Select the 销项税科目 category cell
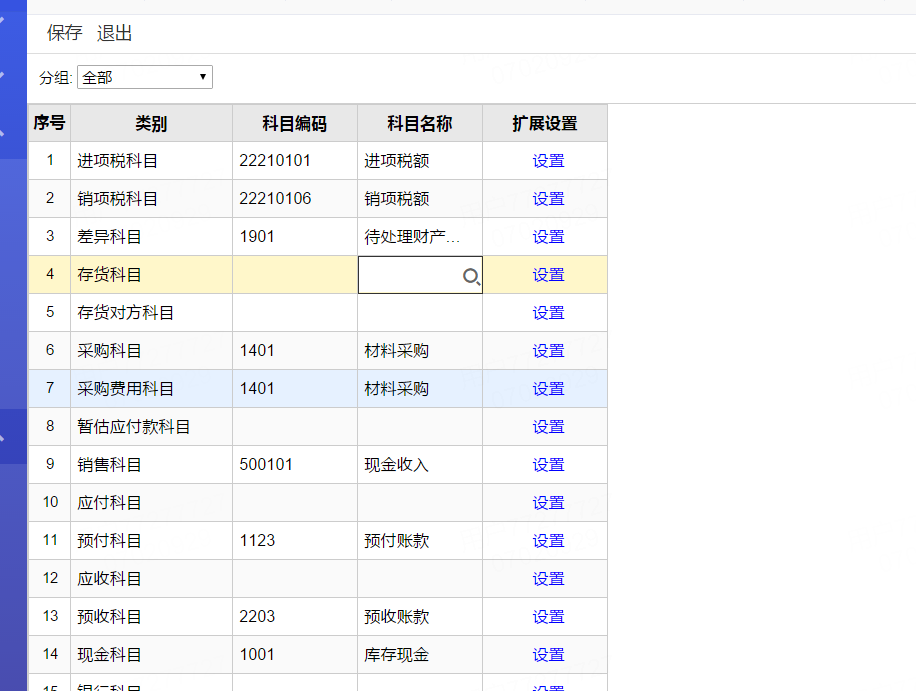916x691 pixels. tap(151, 199)
